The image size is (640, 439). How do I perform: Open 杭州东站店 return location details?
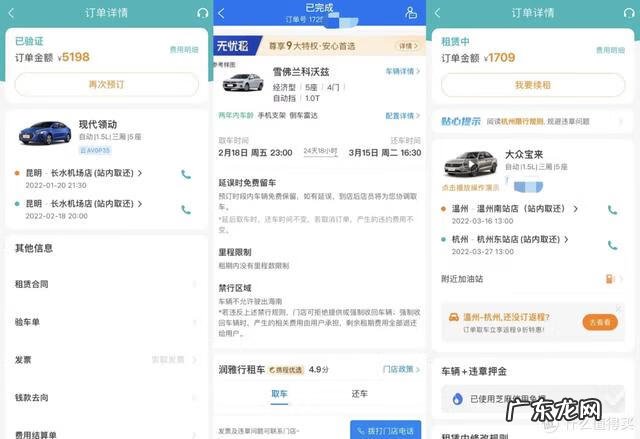coord(510,239)
